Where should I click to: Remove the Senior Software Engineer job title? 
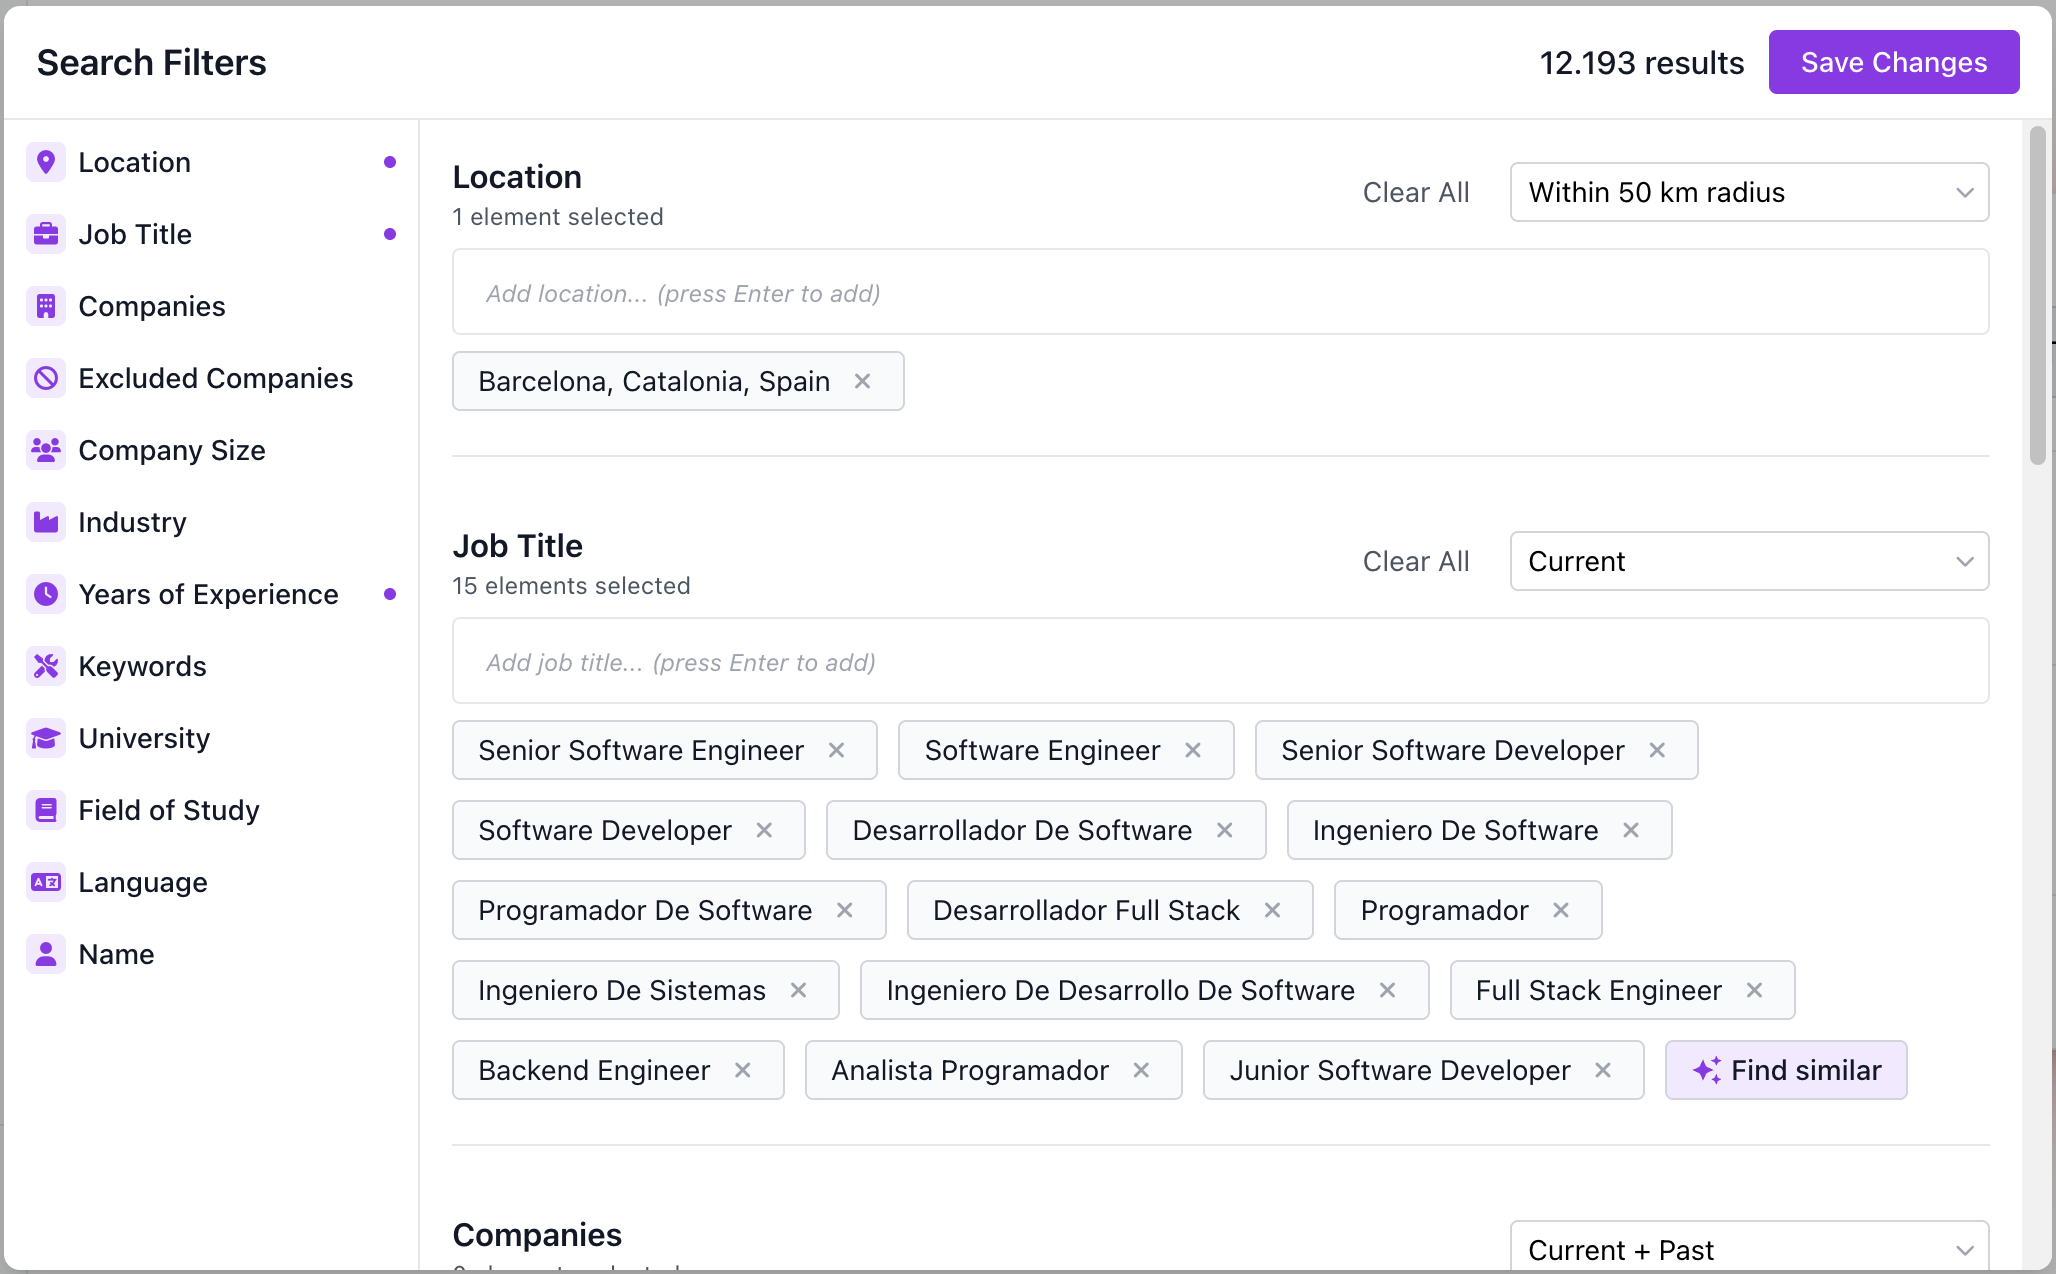(837, 750)
